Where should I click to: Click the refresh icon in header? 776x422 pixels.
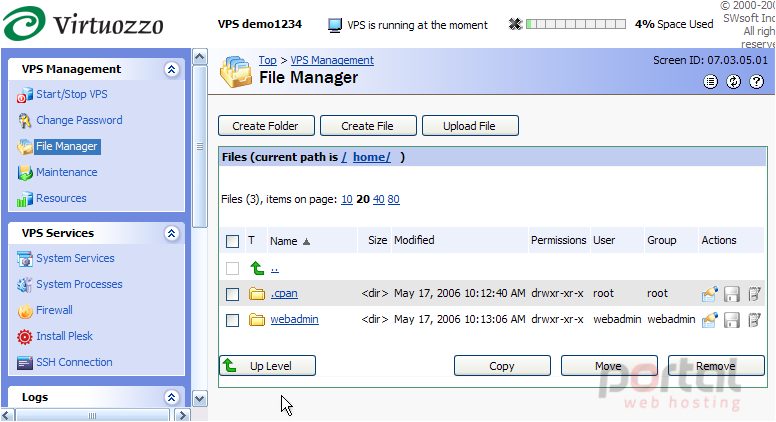pos(733,82)
